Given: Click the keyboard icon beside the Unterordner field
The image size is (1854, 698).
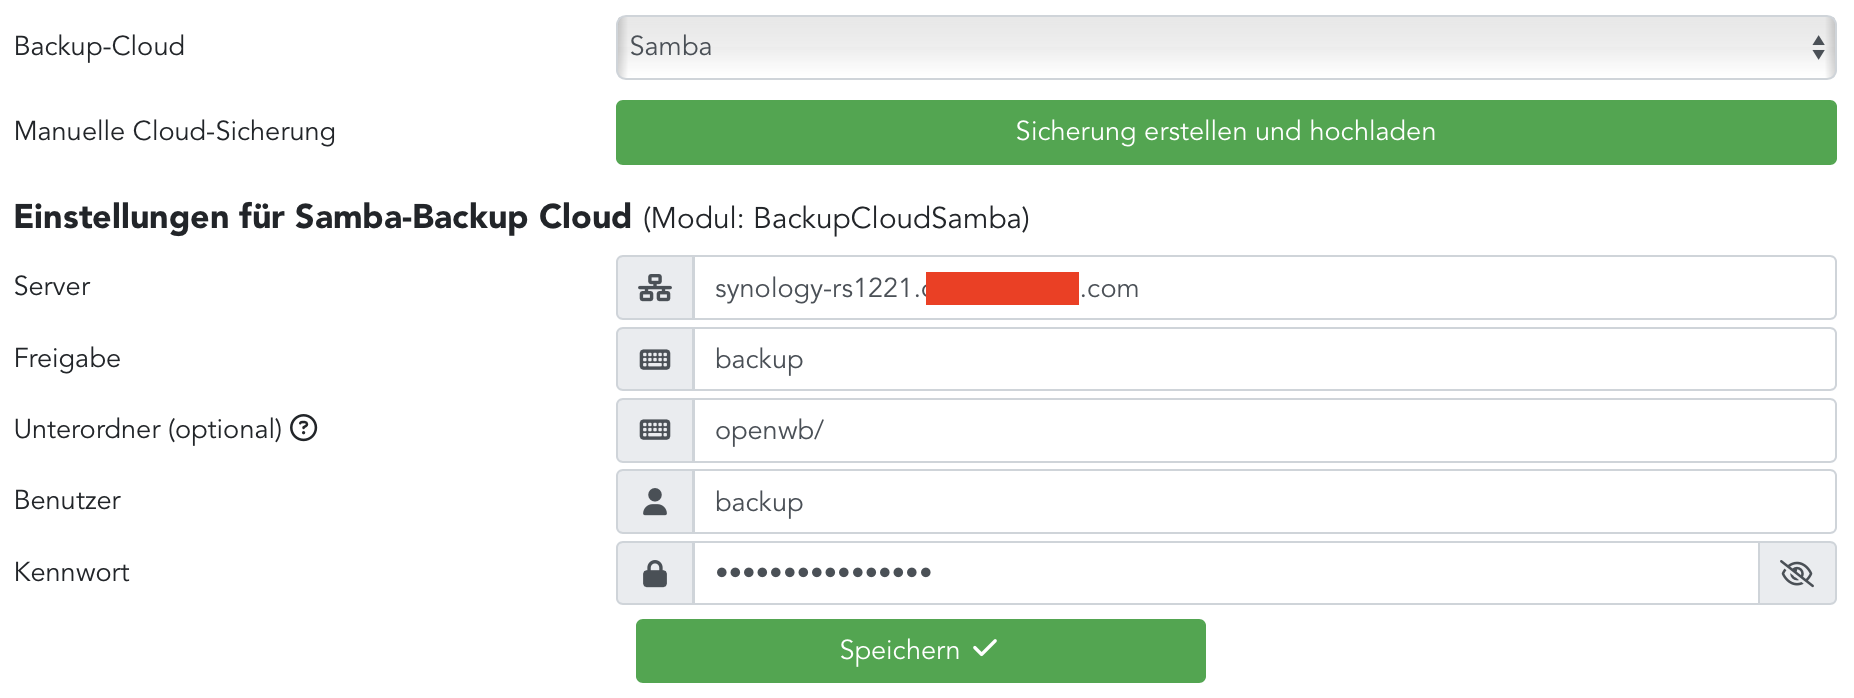Looking at the screenshot, I should [655, 430].
